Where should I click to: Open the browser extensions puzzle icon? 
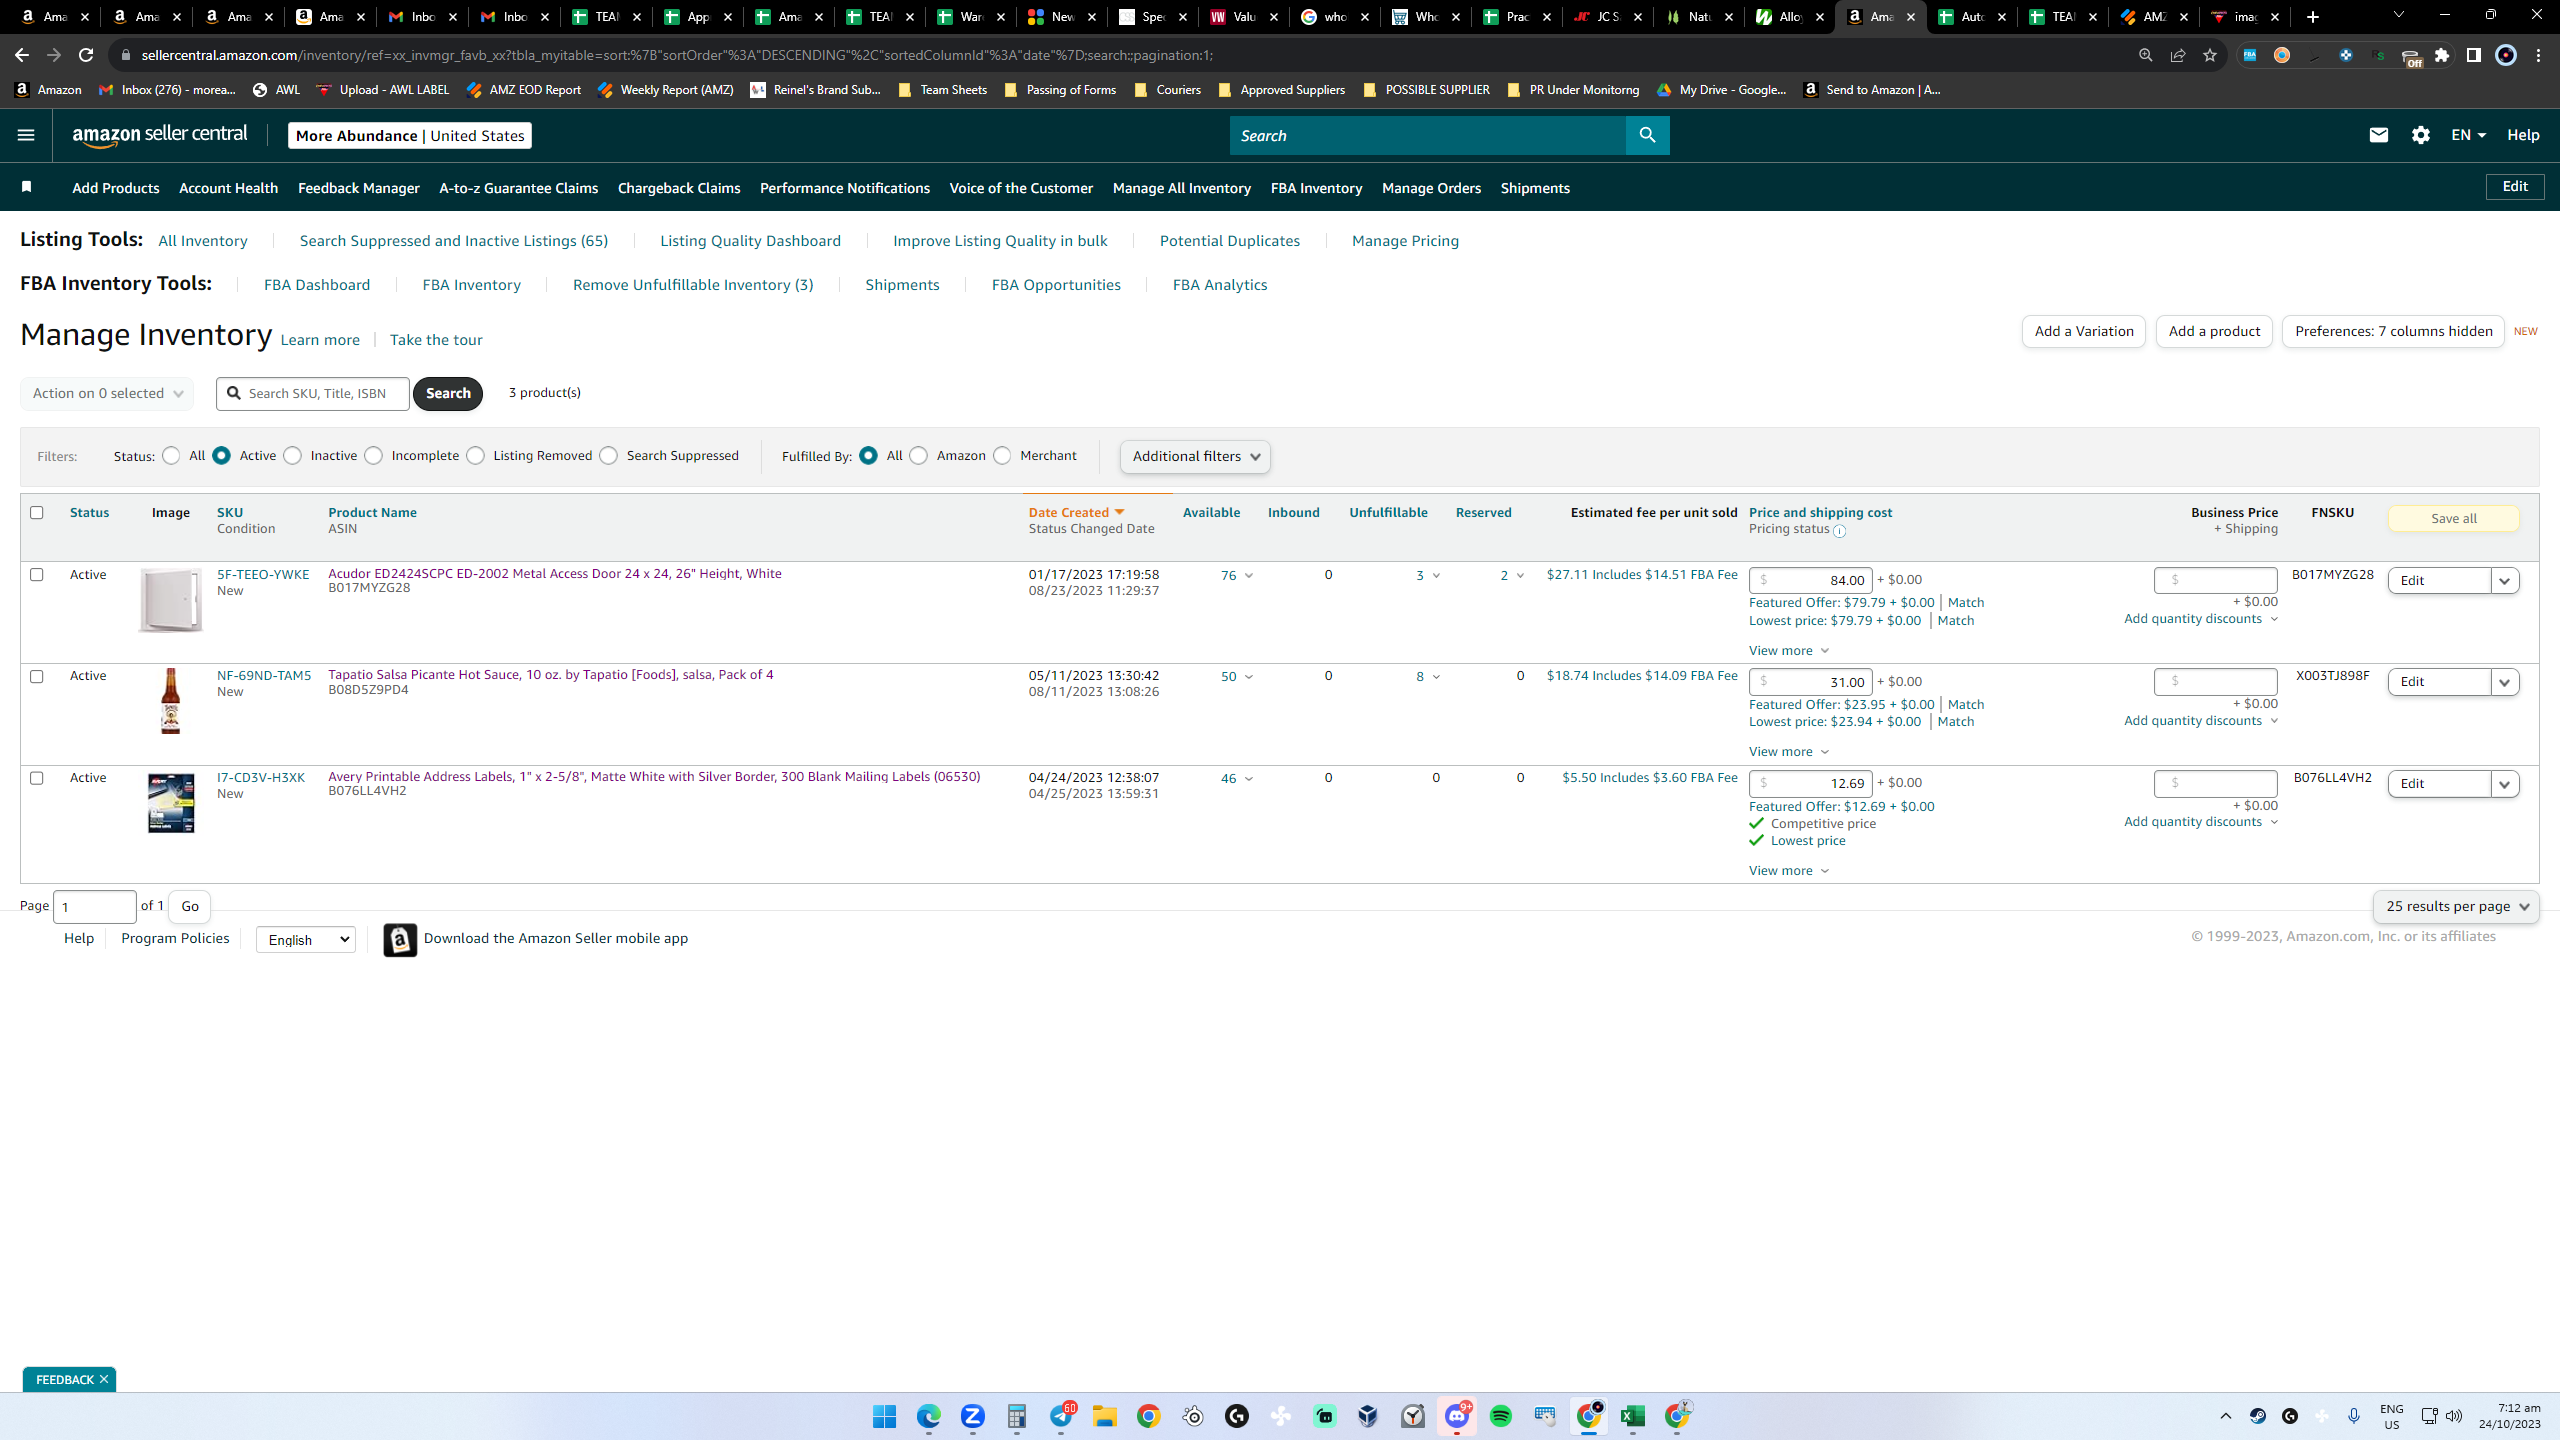click(x=2442, y=55)
